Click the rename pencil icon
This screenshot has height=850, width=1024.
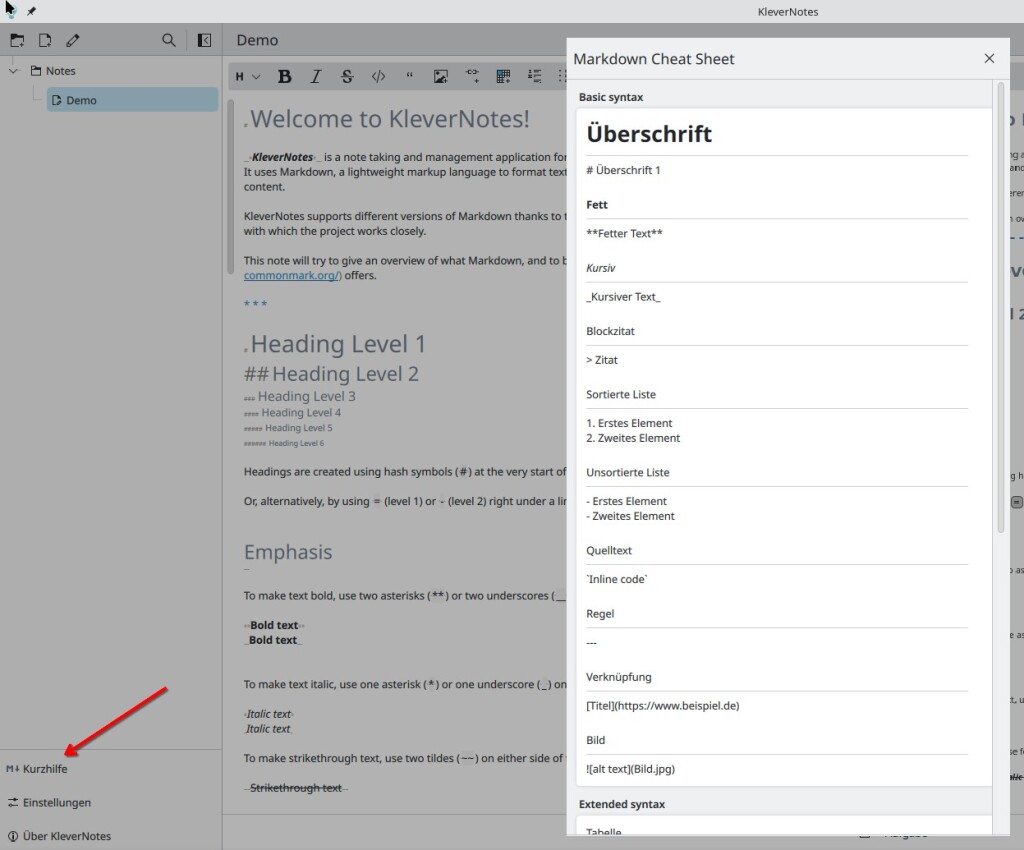point(73,40)
